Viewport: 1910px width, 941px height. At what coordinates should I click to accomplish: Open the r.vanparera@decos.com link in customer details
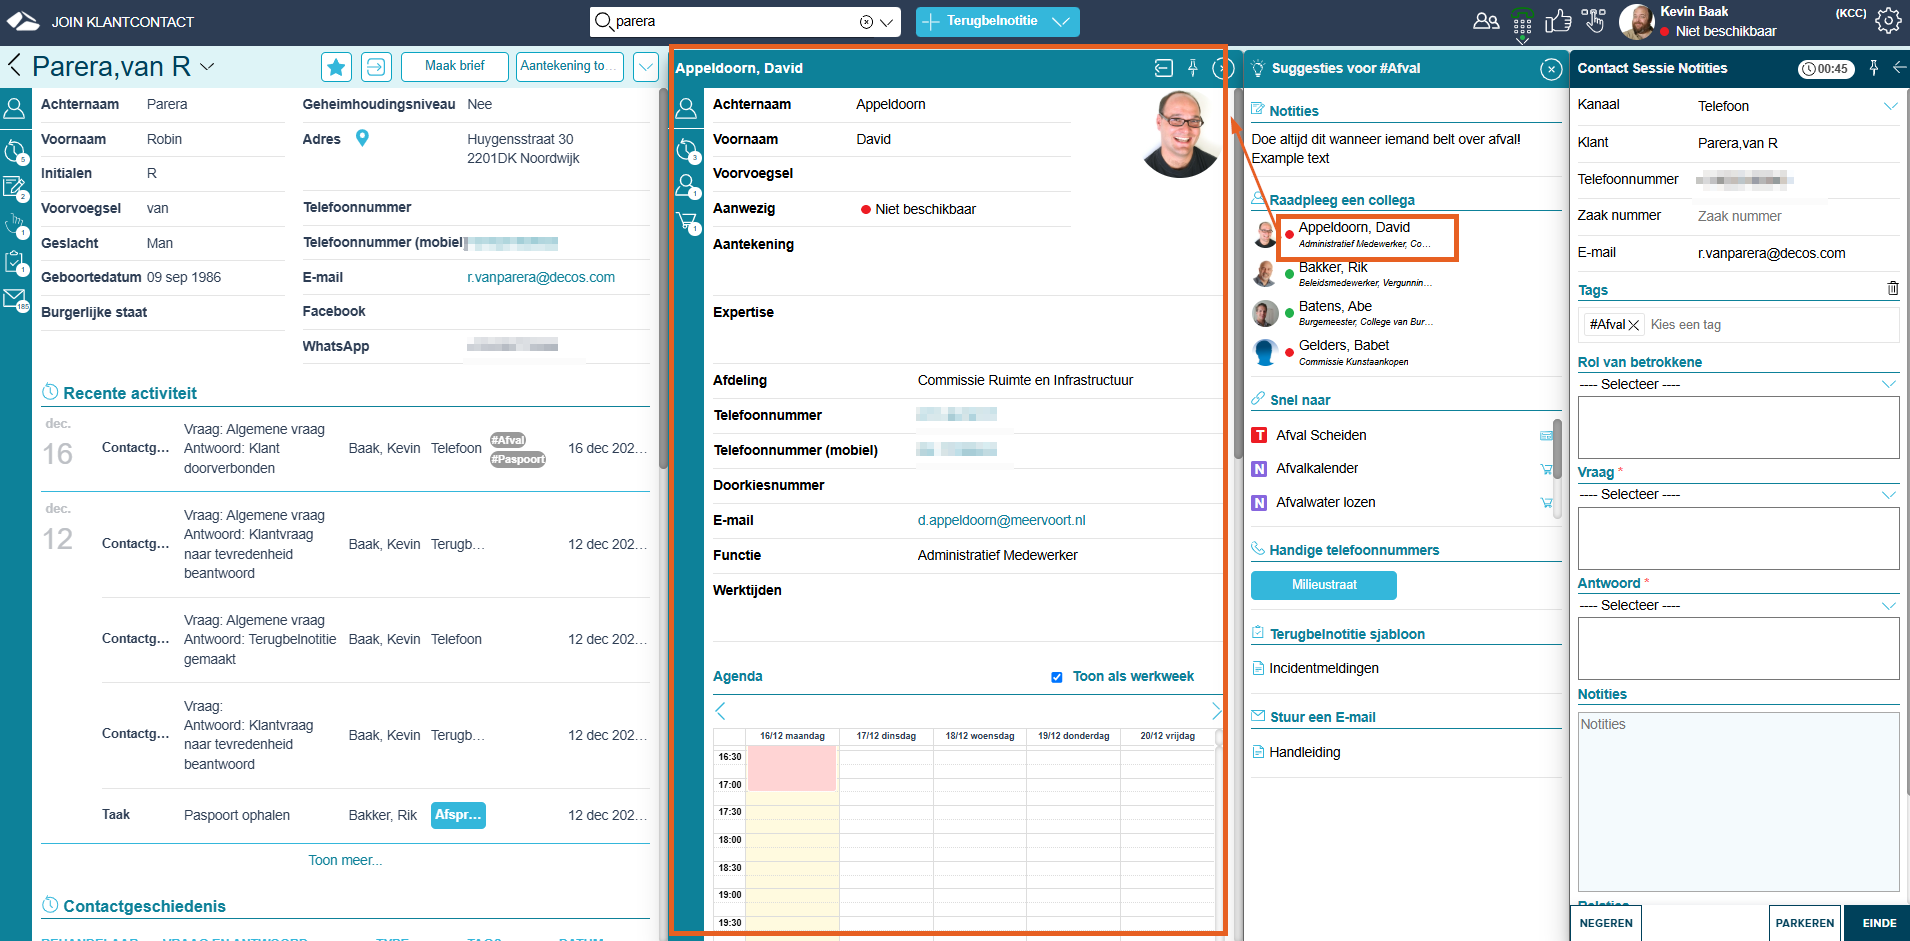click(541, 277)
